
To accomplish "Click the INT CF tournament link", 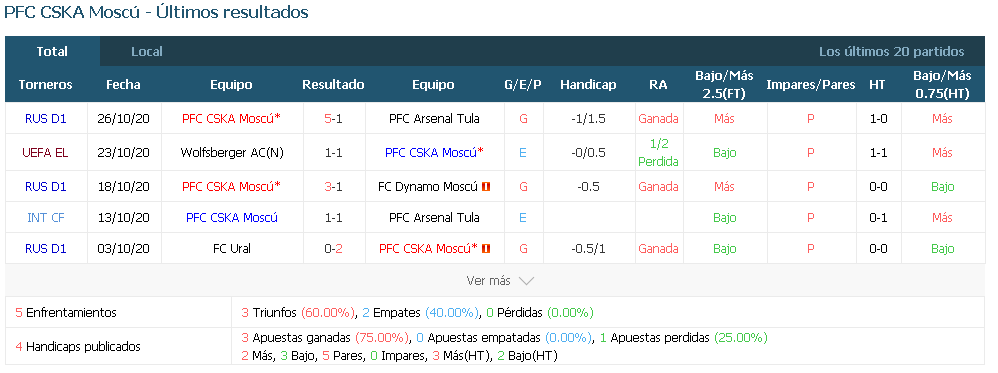I will click(46, 218).
